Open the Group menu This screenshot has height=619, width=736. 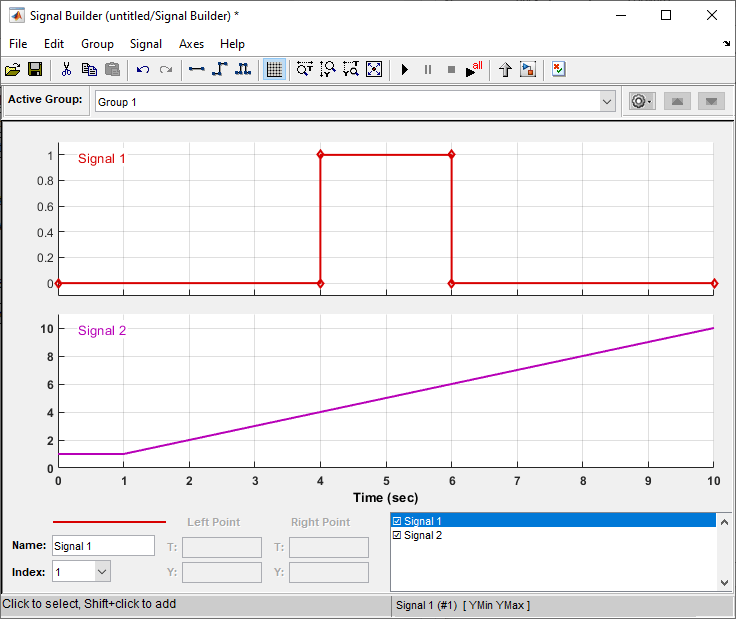tap(97, 44)
